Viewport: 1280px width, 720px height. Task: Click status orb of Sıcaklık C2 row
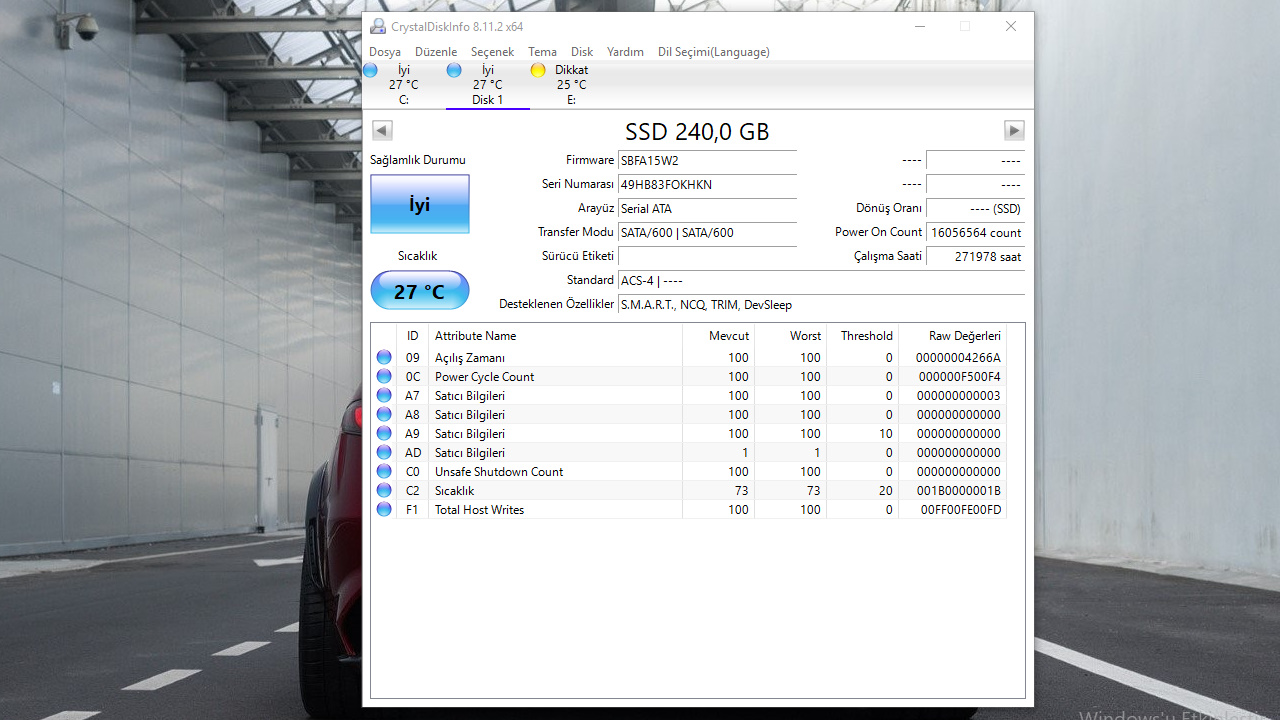coord(384,491)
